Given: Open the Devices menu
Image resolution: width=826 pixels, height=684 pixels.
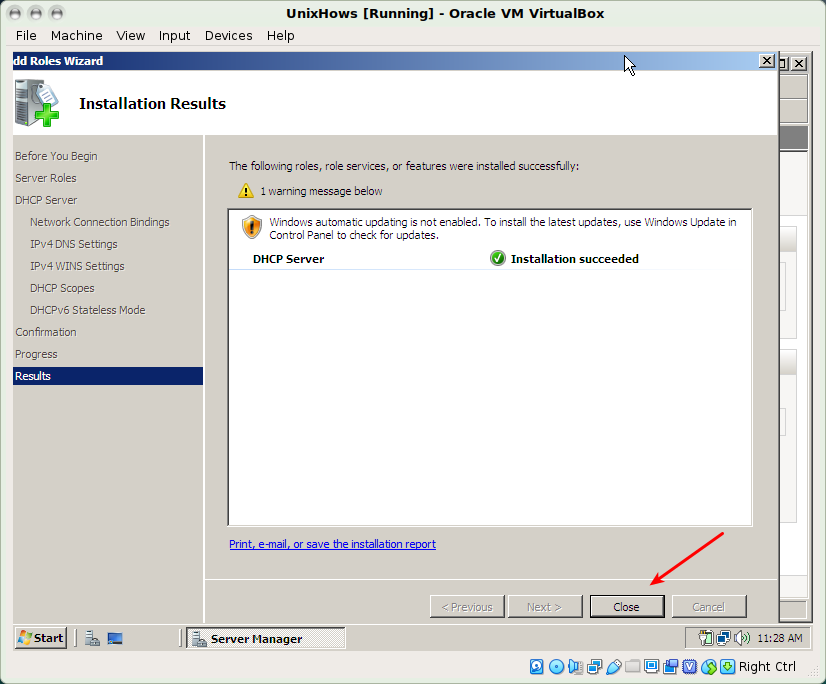Looking at the screenshot, I should pos(229,35).
